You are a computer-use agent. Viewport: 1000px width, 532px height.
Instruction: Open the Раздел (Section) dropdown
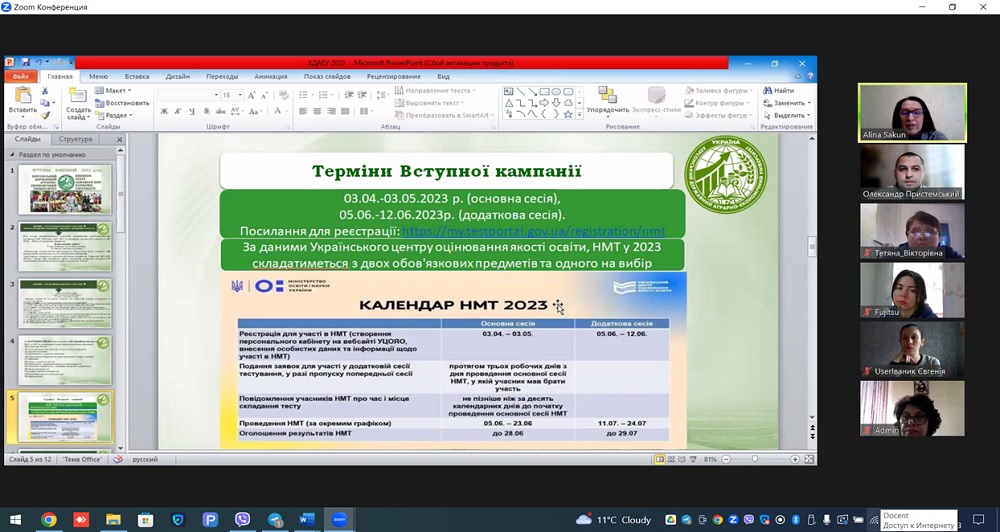[114, 115]
